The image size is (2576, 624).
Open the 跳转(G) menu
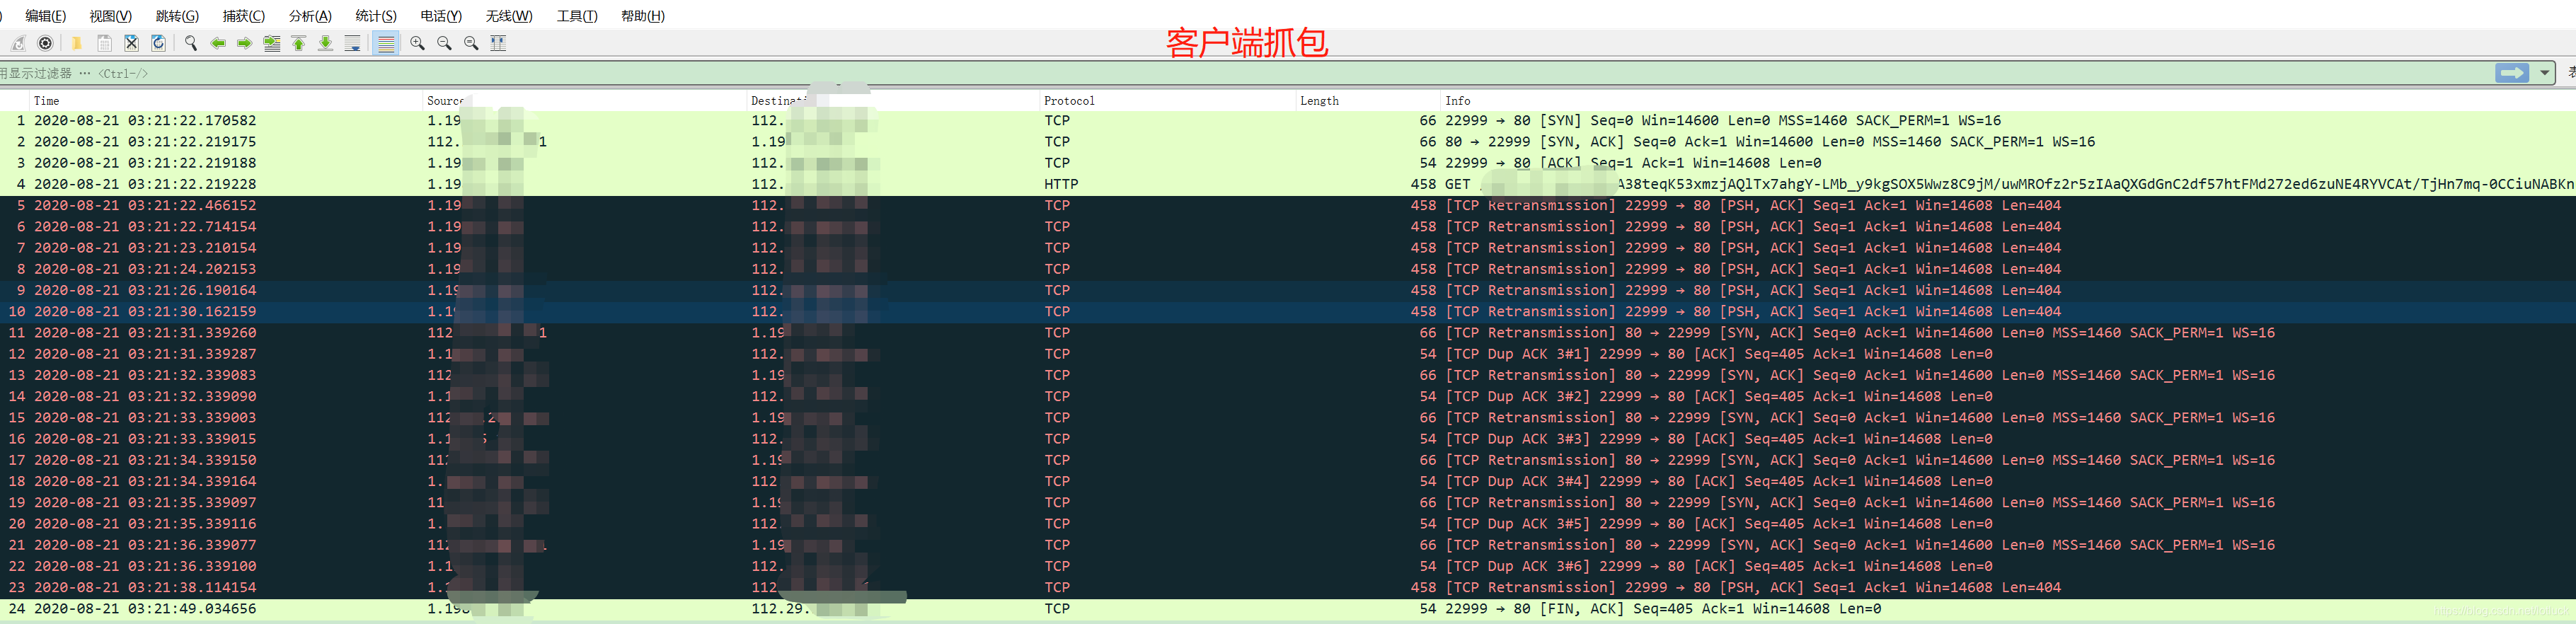(177, 16)
